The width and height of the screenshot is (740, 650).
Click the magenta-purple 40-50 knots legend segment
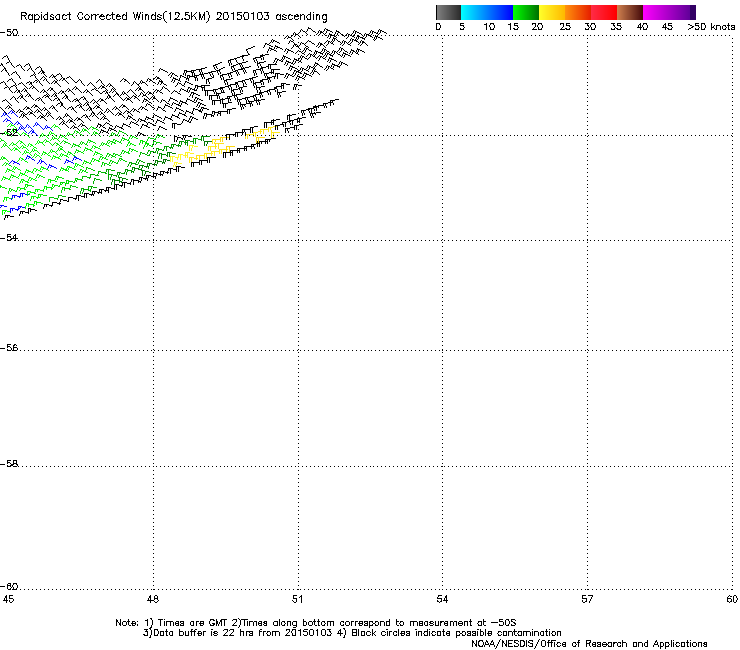point(669,12)
